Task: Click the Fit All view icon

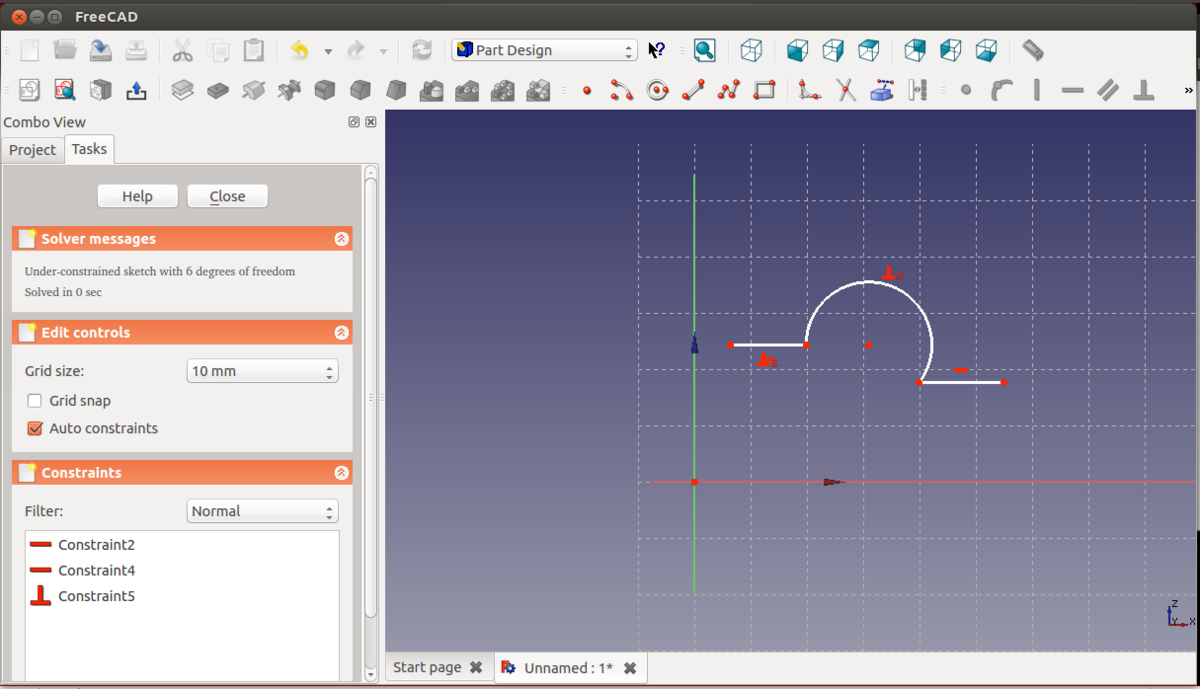Action: tap(704, 50)
